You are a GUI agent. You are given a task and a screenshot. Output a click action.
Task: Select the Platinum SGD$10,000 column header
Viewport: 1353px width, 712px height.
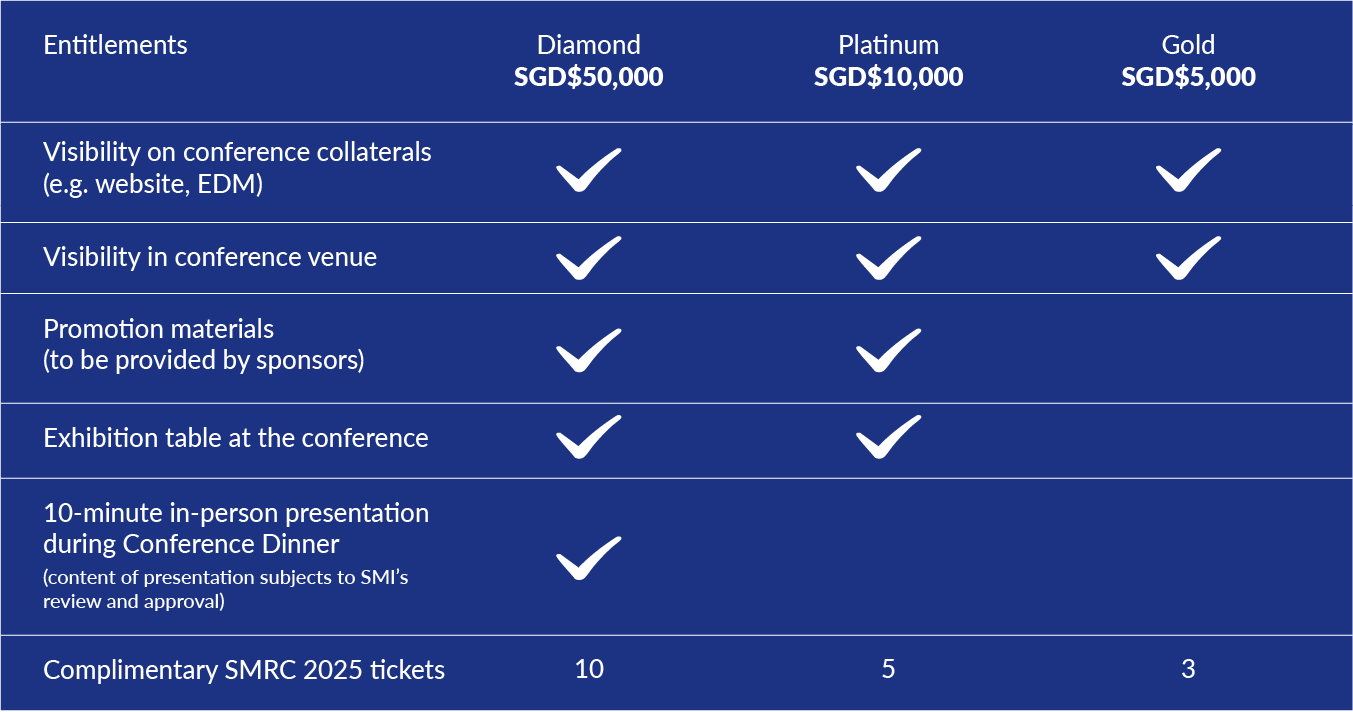coord(888,61)
